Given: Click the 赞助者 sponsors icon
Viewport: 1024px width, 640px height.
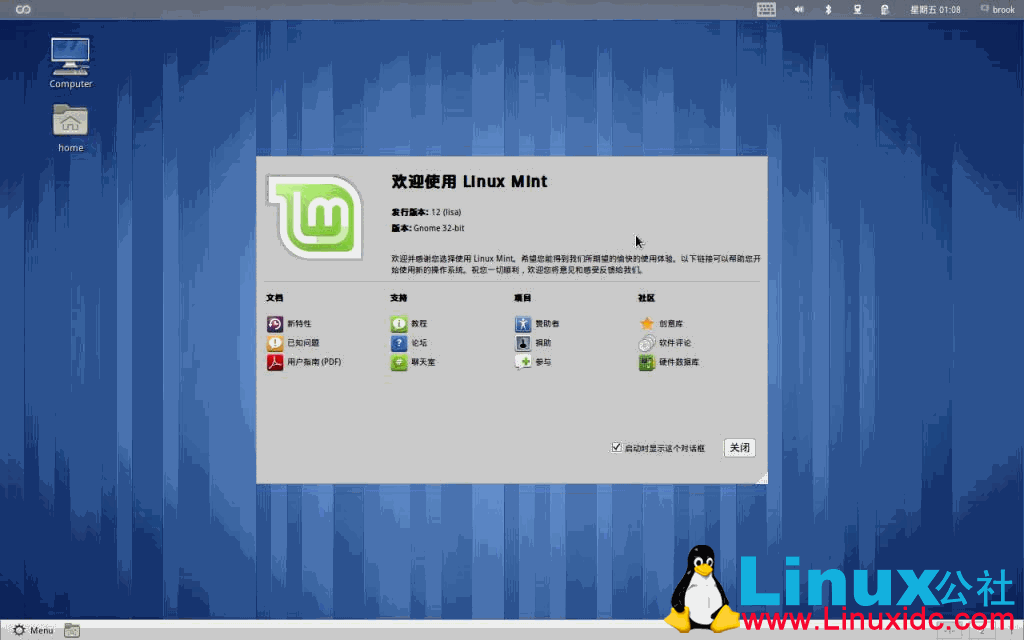Looking at the screenshot, I should [524, 323].
